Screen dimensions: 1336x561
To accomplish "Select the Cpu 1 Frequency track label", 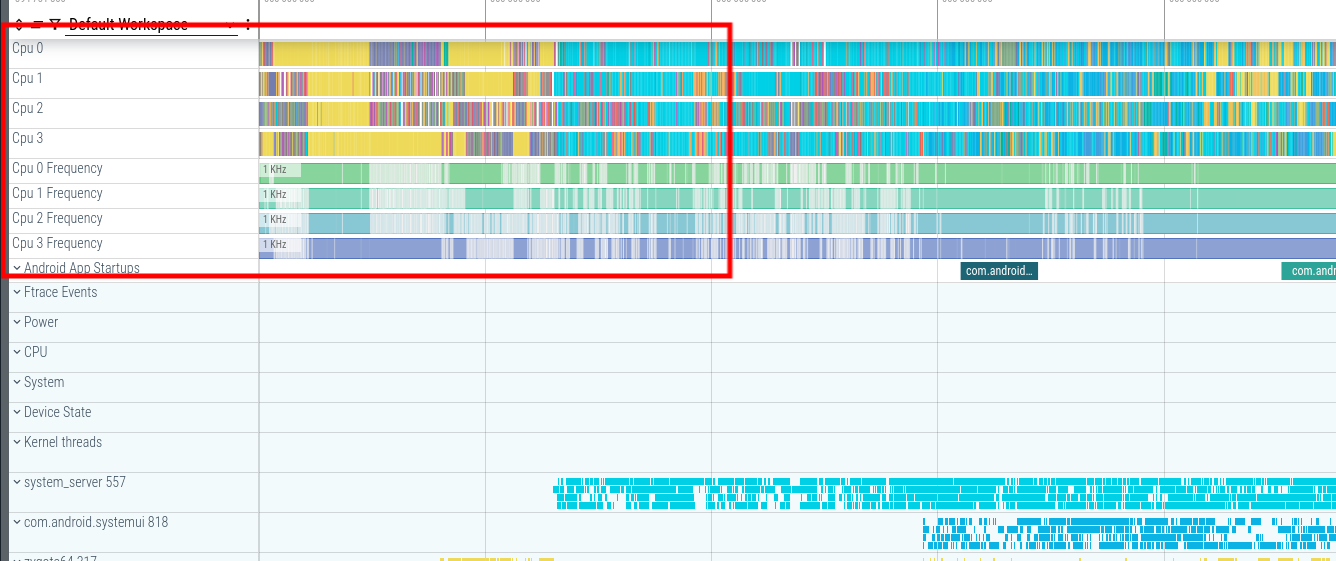I will tap(57, 194).
